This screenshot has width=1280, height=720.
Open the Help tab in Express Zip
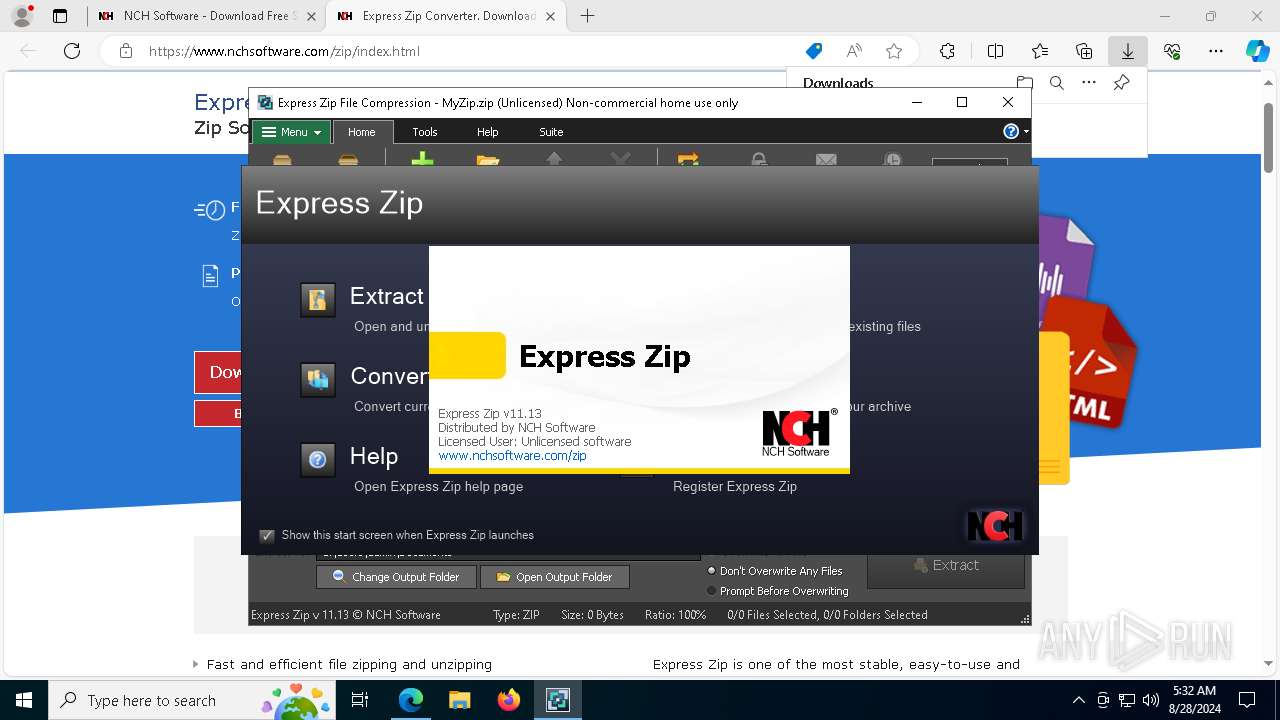487,132
